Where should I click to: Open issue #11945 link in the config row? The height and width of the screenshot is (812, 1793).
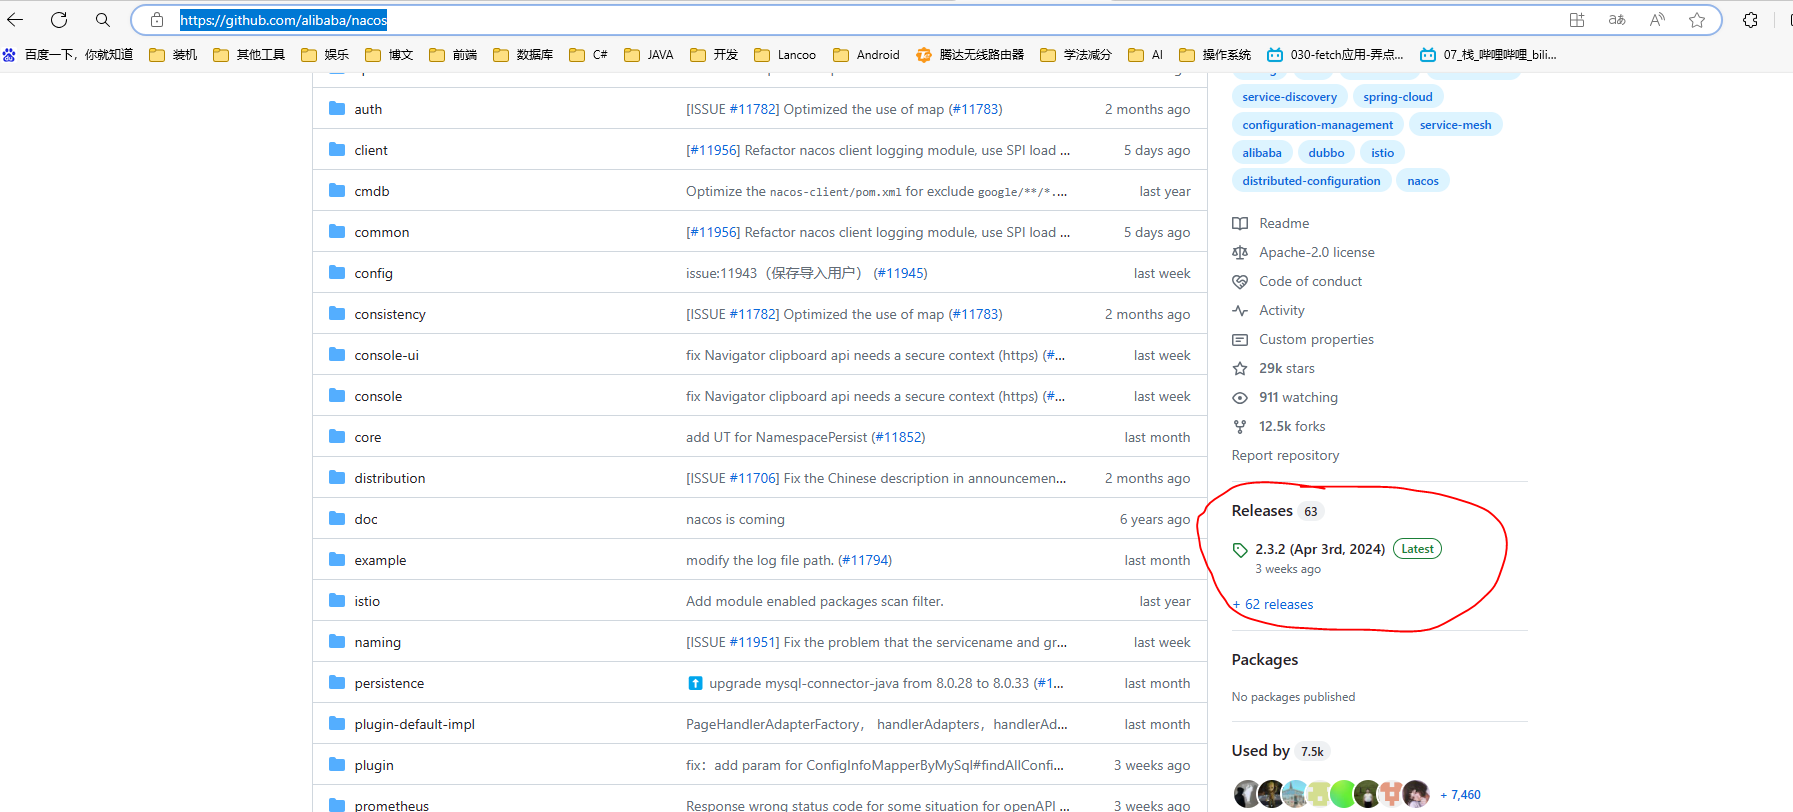[900, 273]
